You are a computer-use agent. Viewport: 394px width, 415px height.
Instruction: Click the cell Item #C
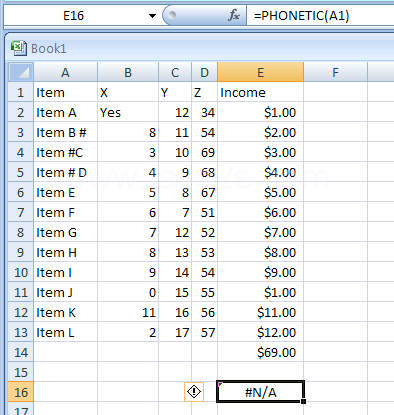point(65,152)
